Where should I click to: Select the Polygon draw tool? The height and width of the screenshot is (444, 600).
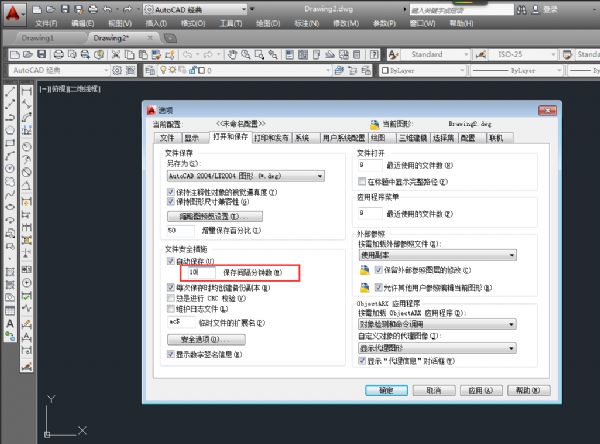(x=10, y=130)
